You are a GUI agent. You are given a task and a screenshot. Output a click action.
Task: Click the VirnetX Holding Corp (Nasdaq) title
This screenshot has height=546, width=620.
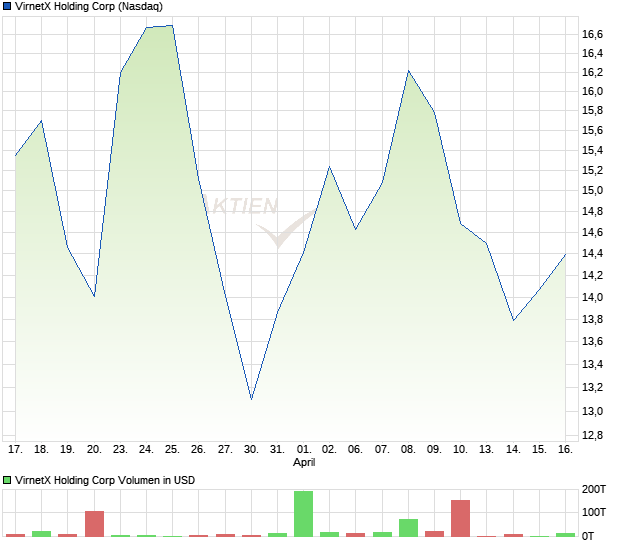tap(89, 6)
